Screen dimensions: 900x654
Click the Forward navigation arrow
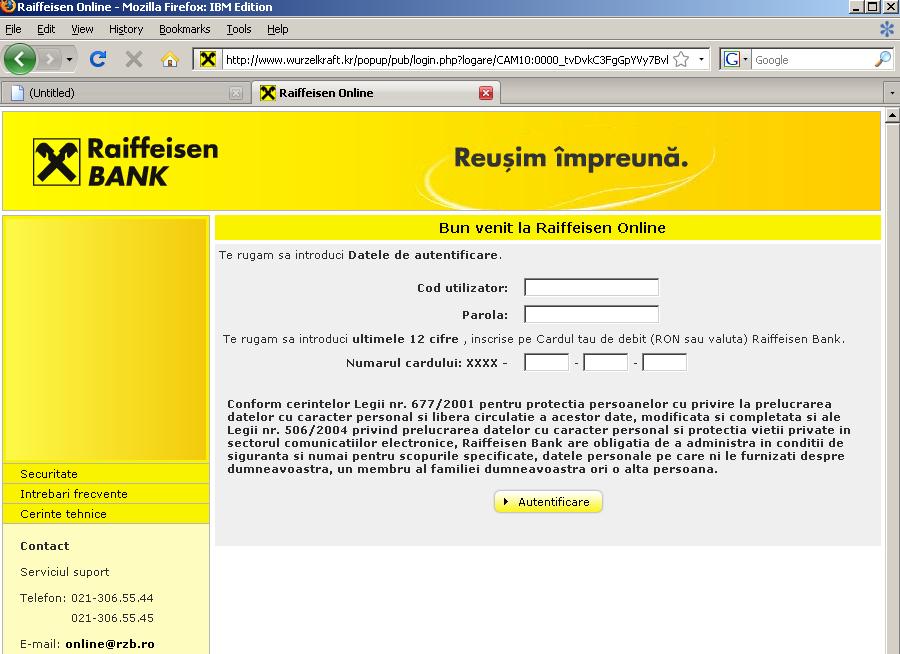(50, 59)
